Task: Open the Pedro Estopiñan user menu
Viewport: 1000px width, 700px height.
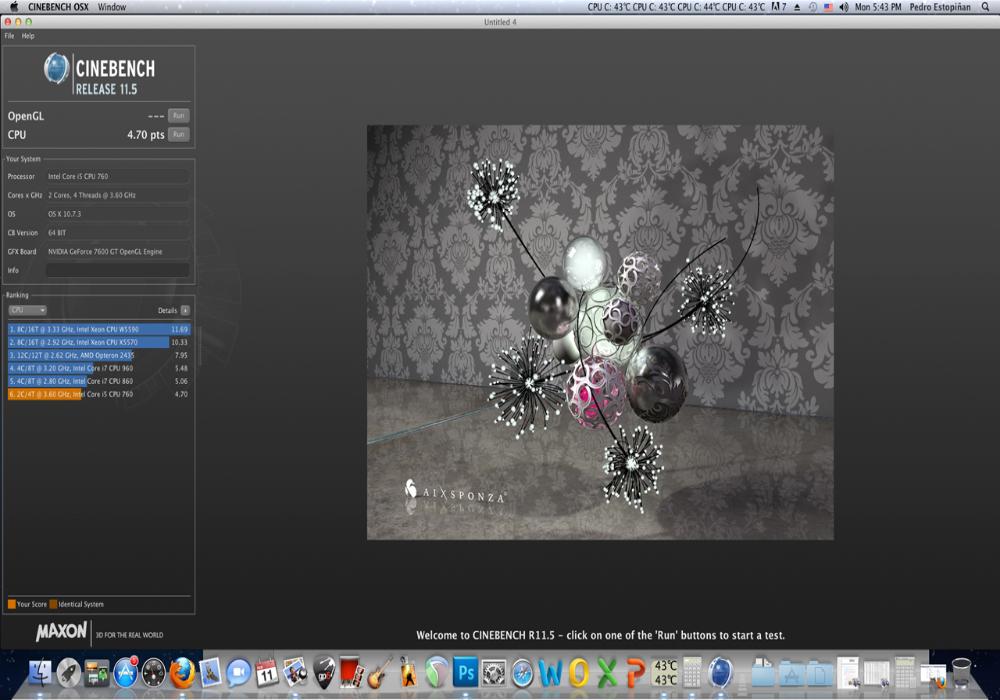Action: (940, 7)
